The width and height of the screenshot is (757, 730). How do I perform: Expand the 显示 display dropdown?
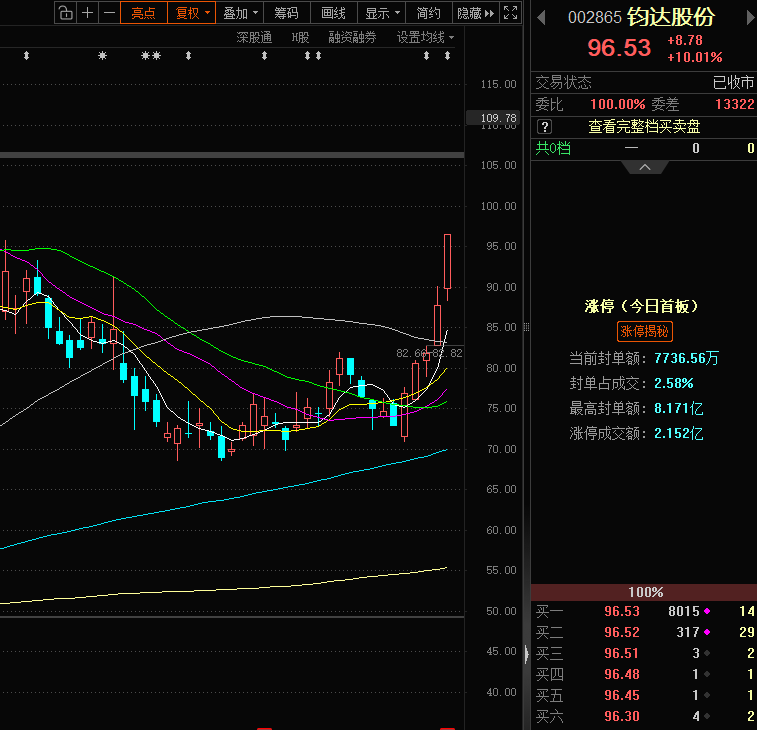pos(382,13)
